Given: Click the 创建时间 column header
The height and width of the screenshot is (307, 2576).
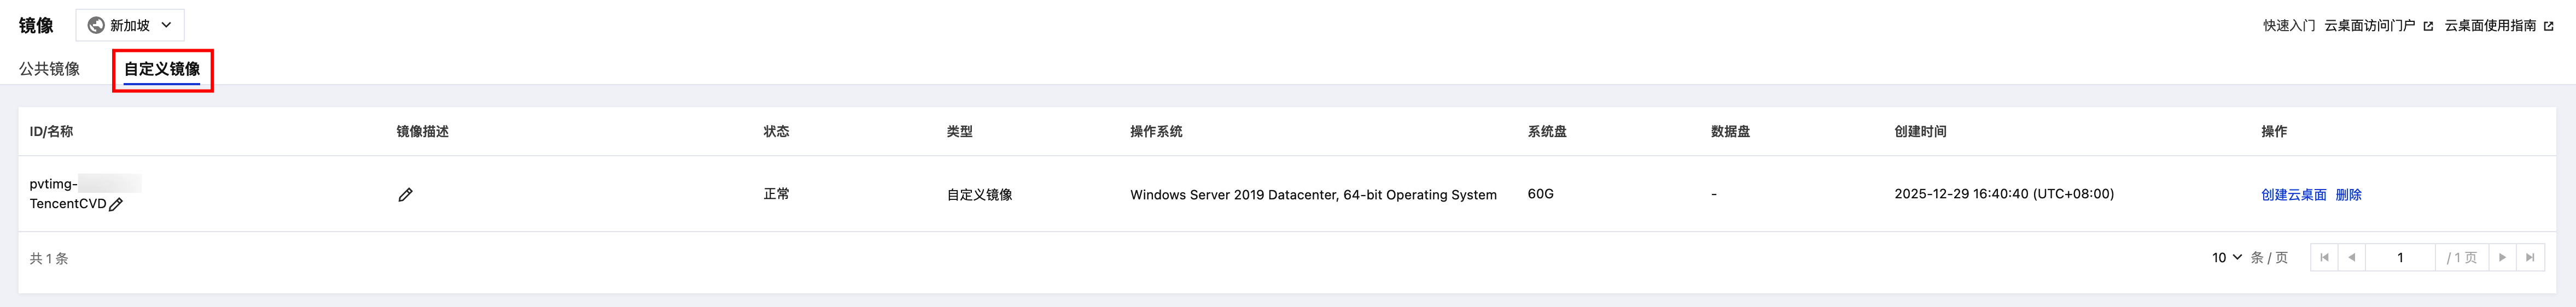Looking at the screenshot, I should point(1920,131).
